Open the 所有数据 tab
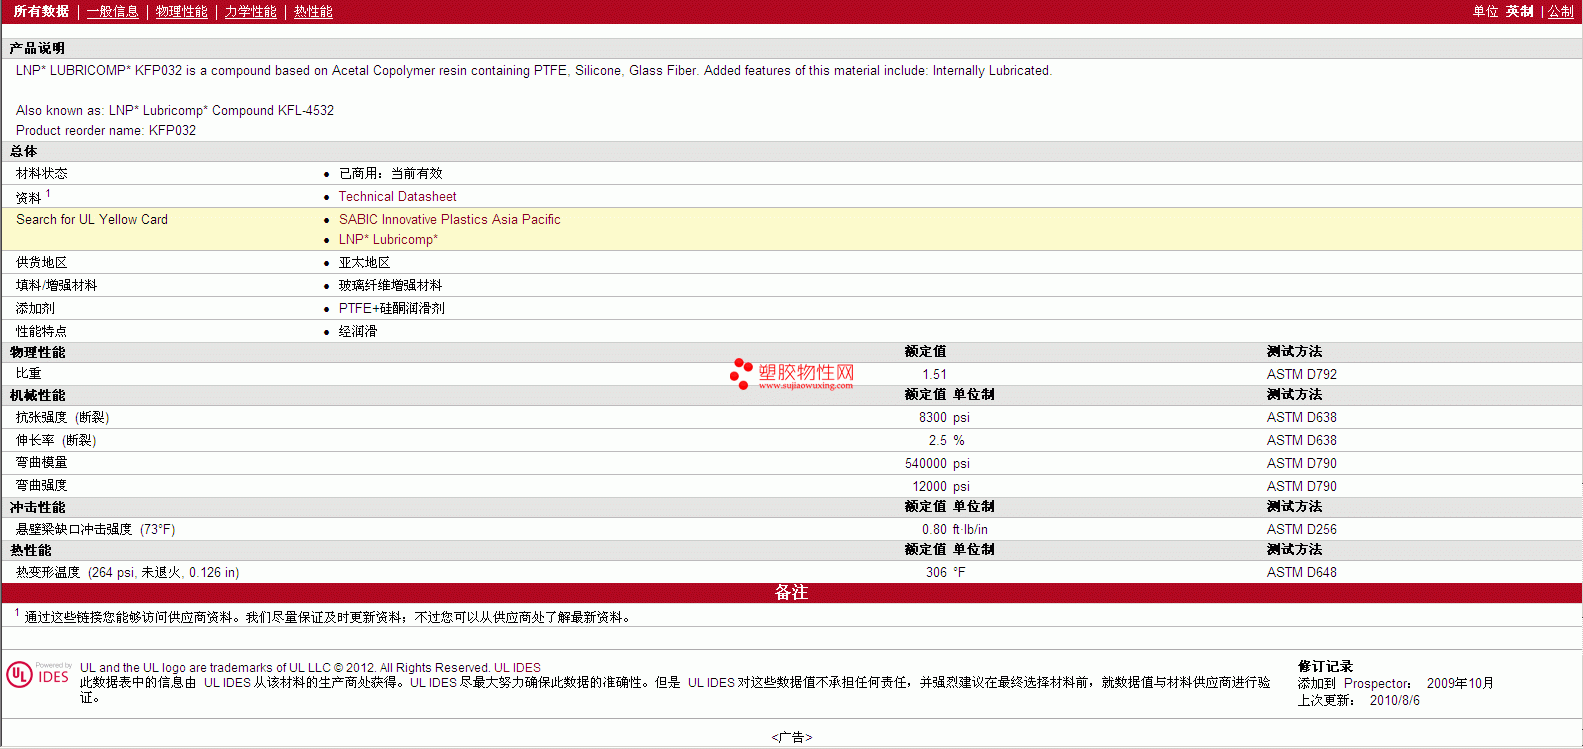 pyautogui.click(x=41, y=11)
